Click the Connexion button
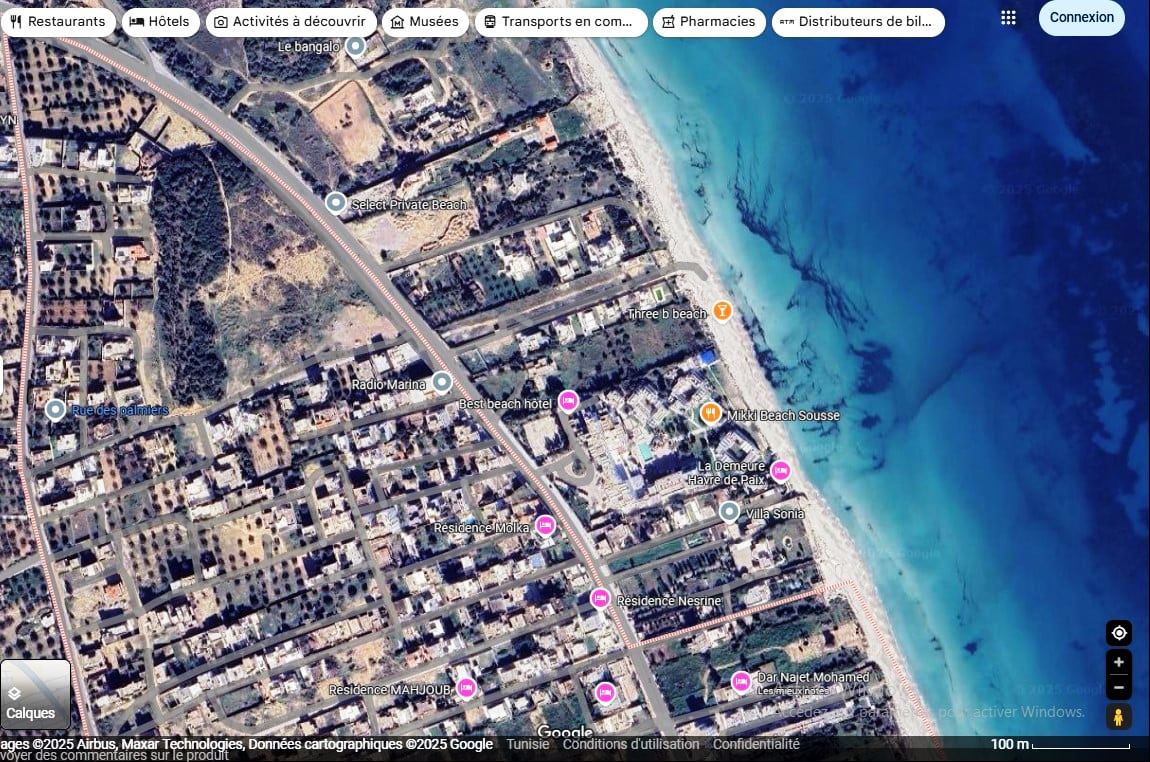The height and width of the screenshot is (762, 1150). pos(1081,17)
